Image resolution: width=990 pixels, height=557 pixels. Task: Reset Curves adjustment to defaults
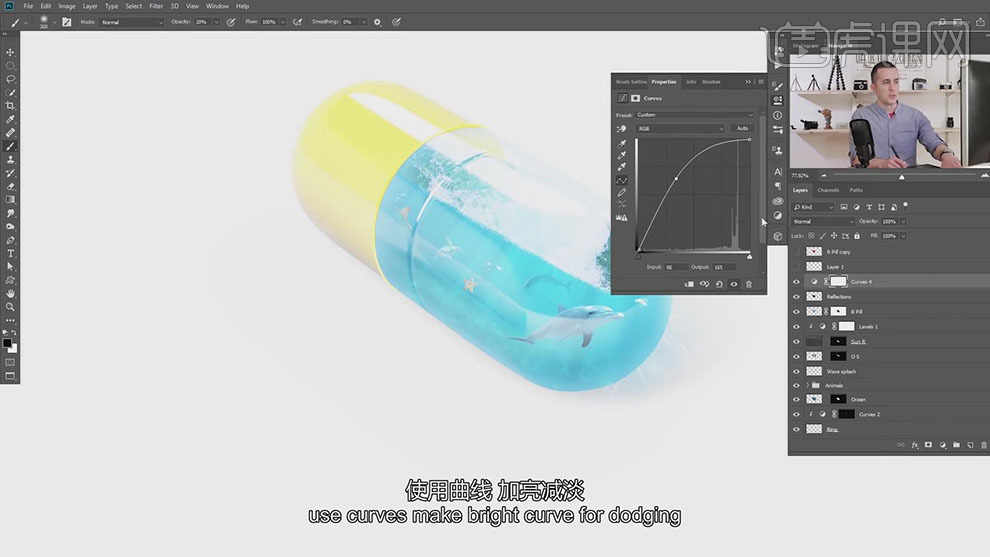pyautogui.click(x=719, y=284)
